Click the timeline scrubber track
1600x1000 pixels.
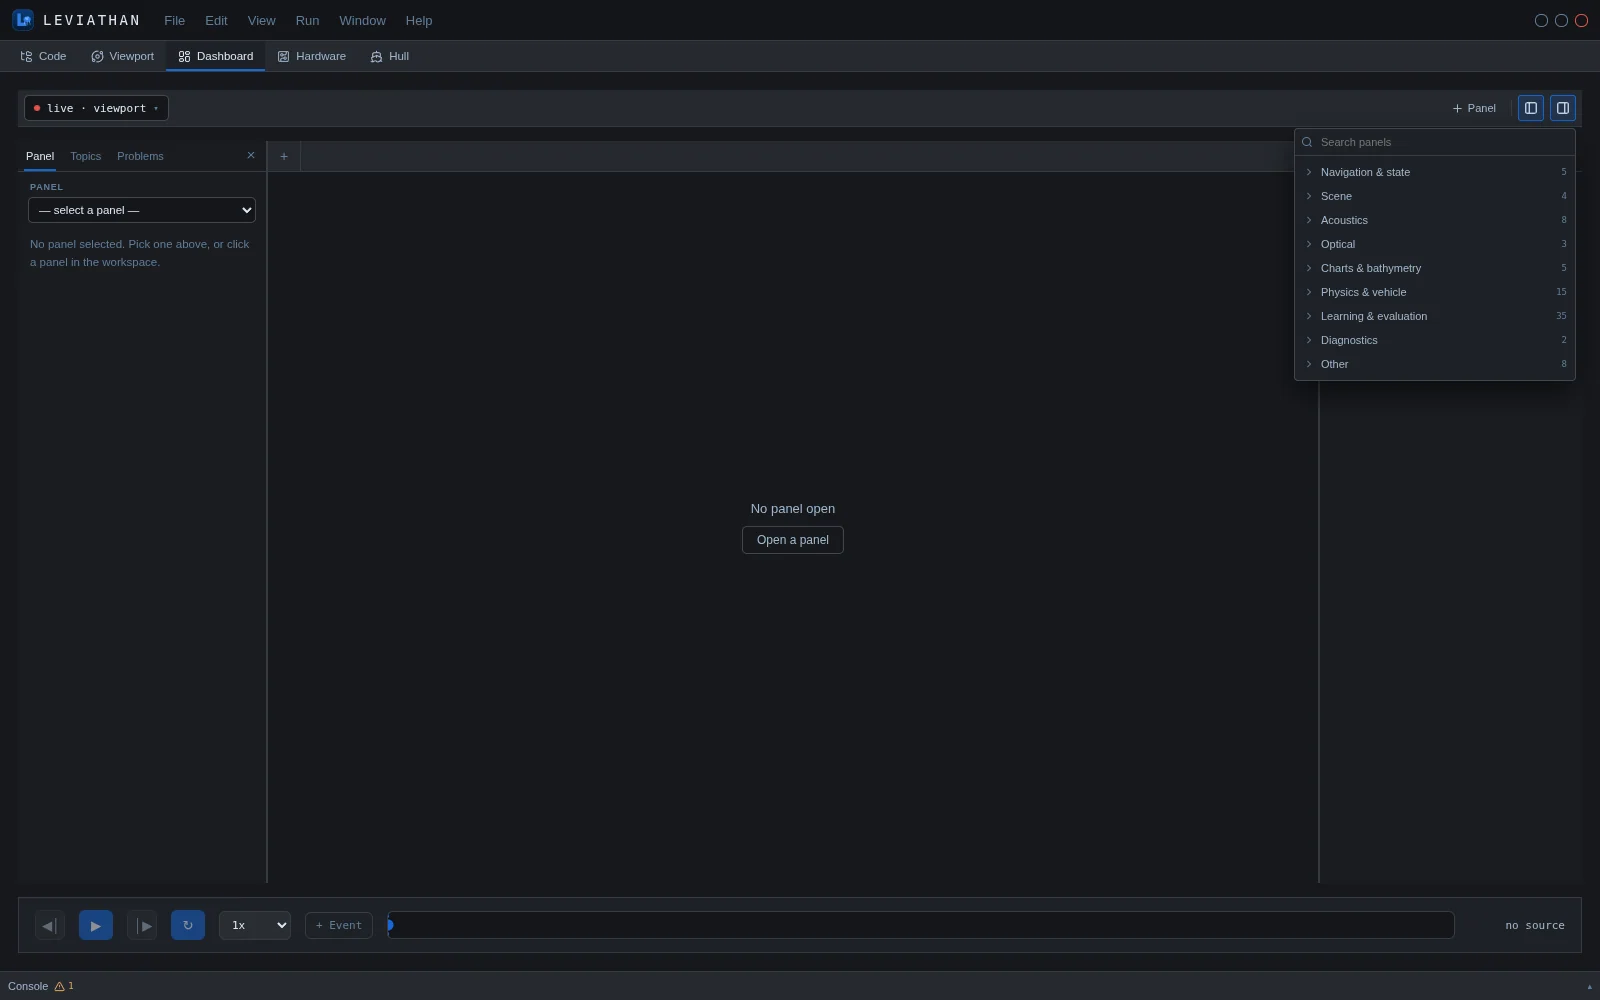click(921, 925)
